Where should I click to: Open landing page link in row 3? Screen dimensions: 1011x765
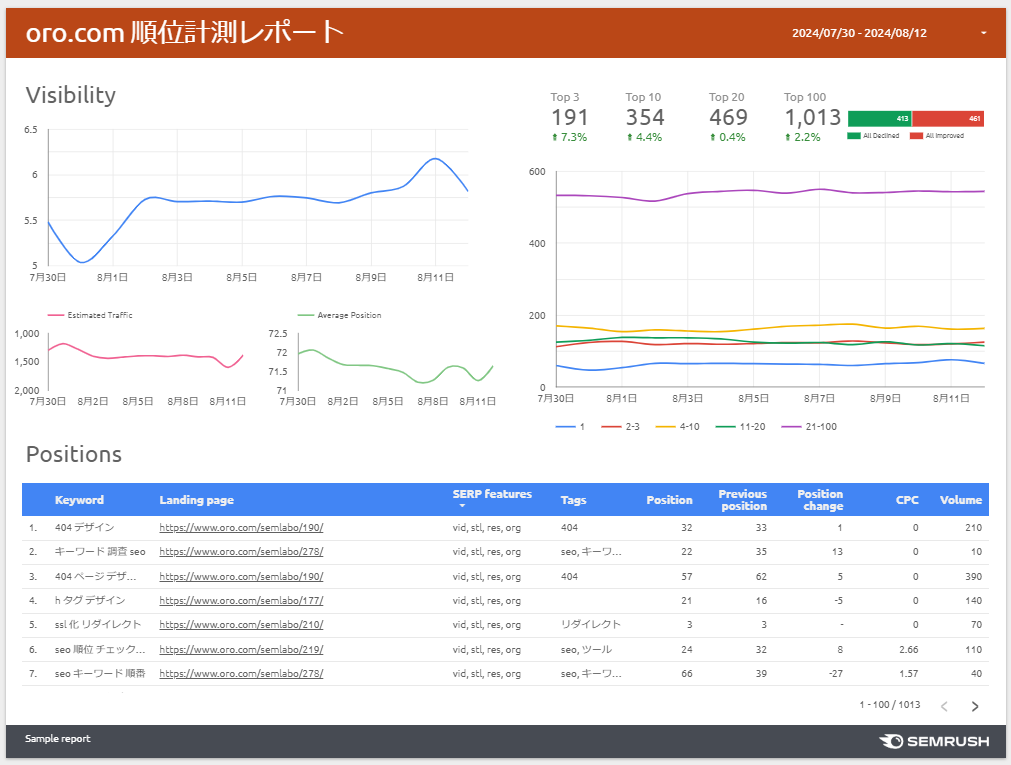[x=241, y=577]
